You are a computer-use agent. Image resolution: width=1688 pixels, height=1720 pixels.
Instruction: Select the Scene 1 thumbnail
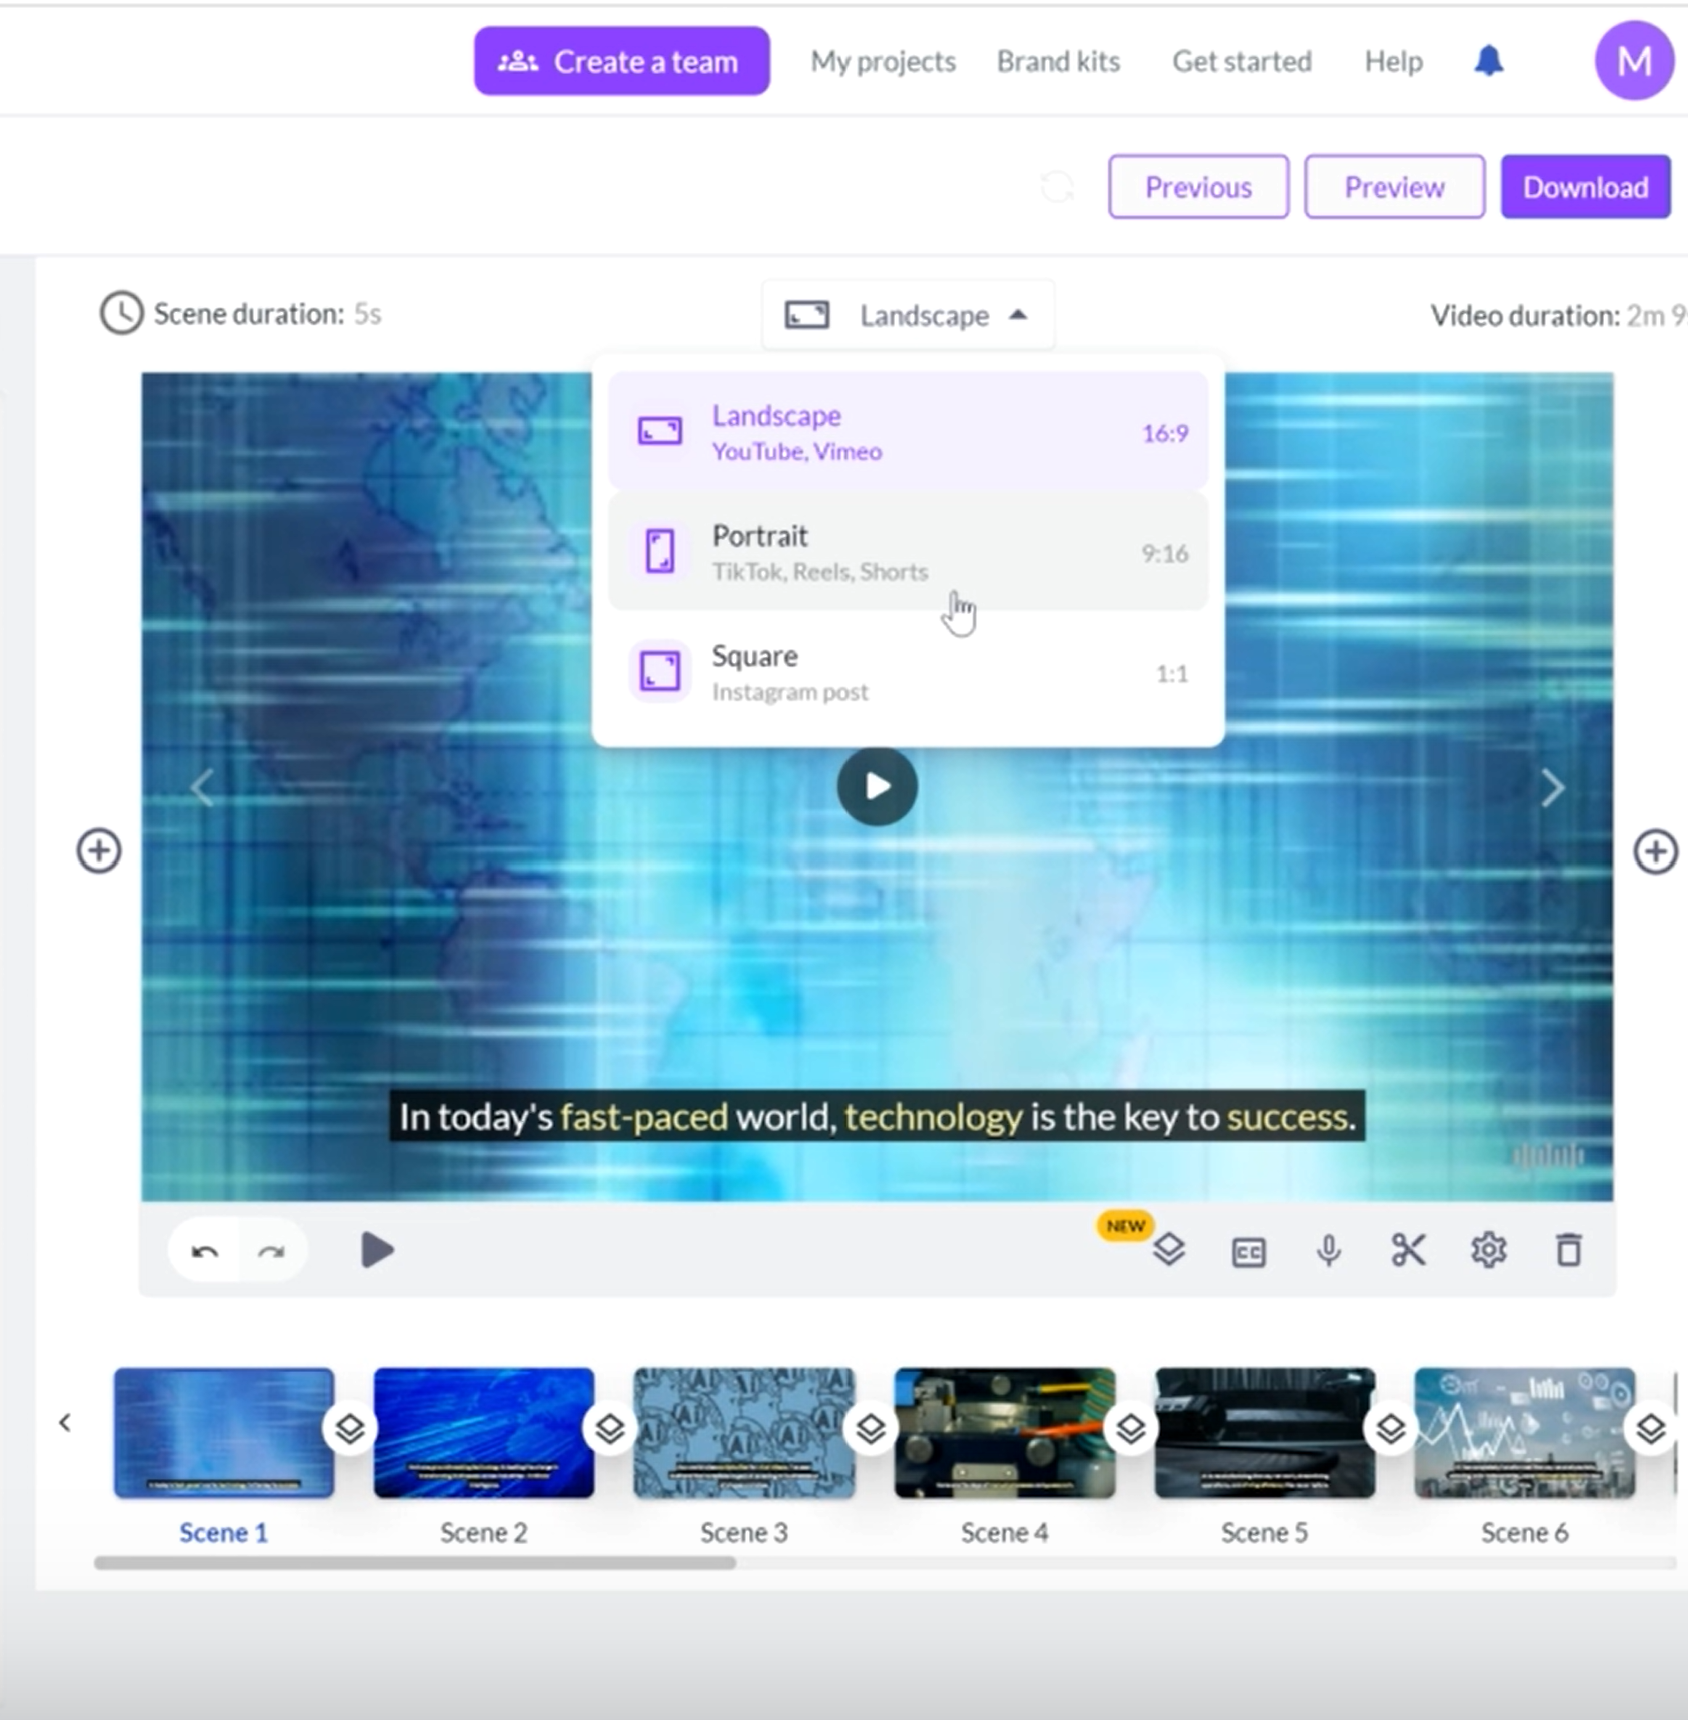pos(224,1433)
